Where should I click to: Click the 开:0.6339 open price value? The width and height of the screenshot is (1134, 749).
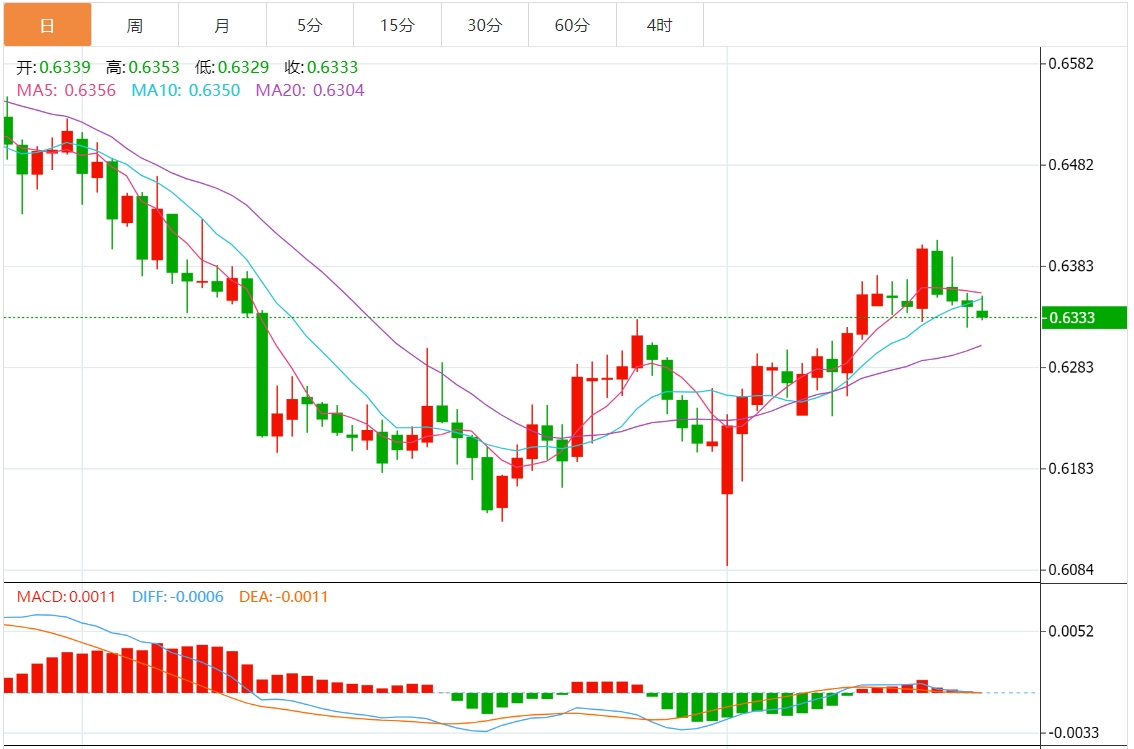coord(54,67)
